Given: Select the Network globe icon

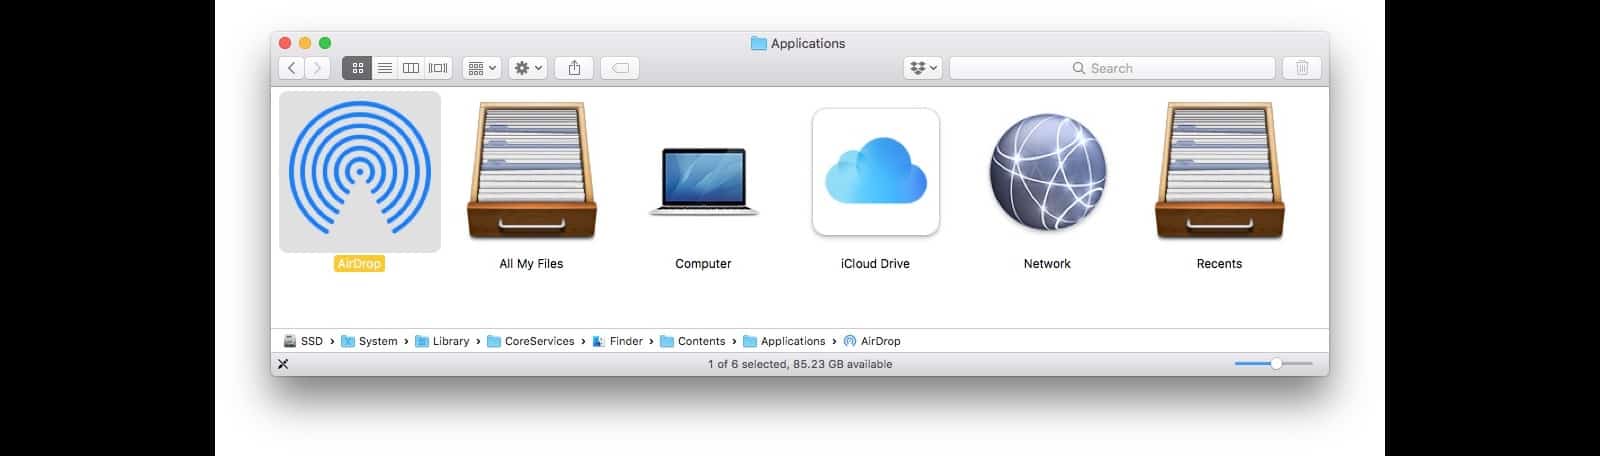Looking at the screenshot, I should [x=1047, y=172].
